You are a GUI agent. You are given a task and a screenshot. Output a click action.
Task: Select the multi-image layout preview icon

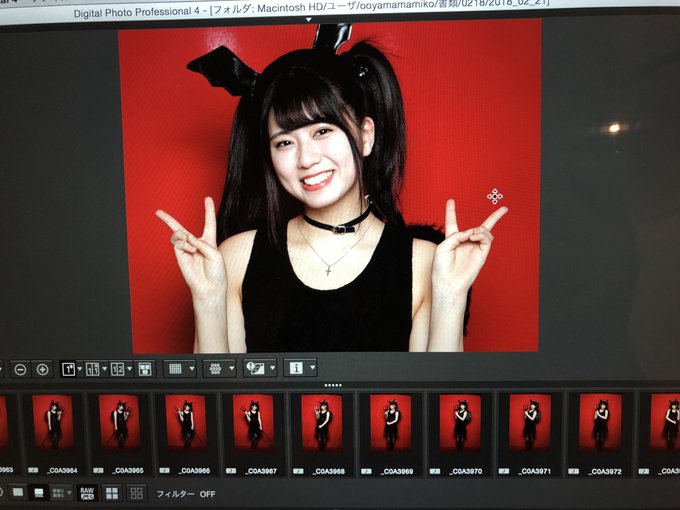(x=144, y=369)
